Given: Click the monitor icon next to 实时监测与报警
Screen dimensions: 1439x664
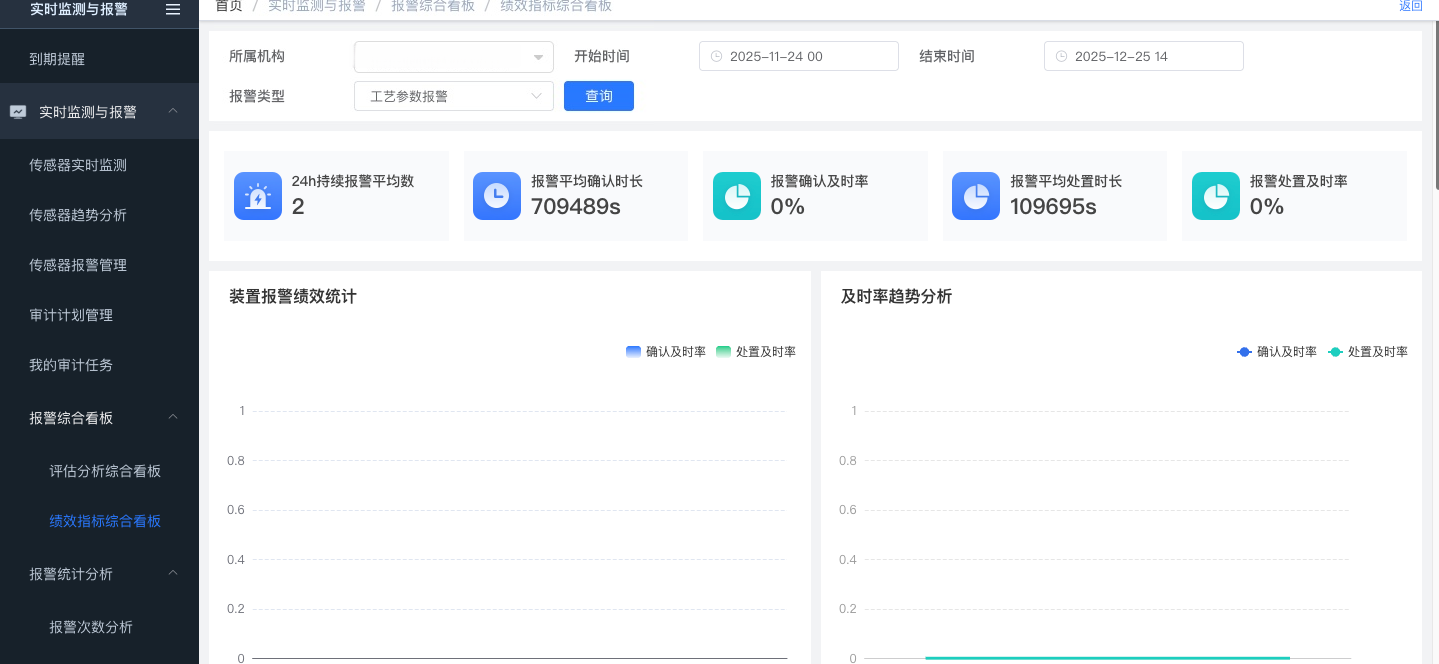Looking at the screenshot, I should click(x=18, y=112).
